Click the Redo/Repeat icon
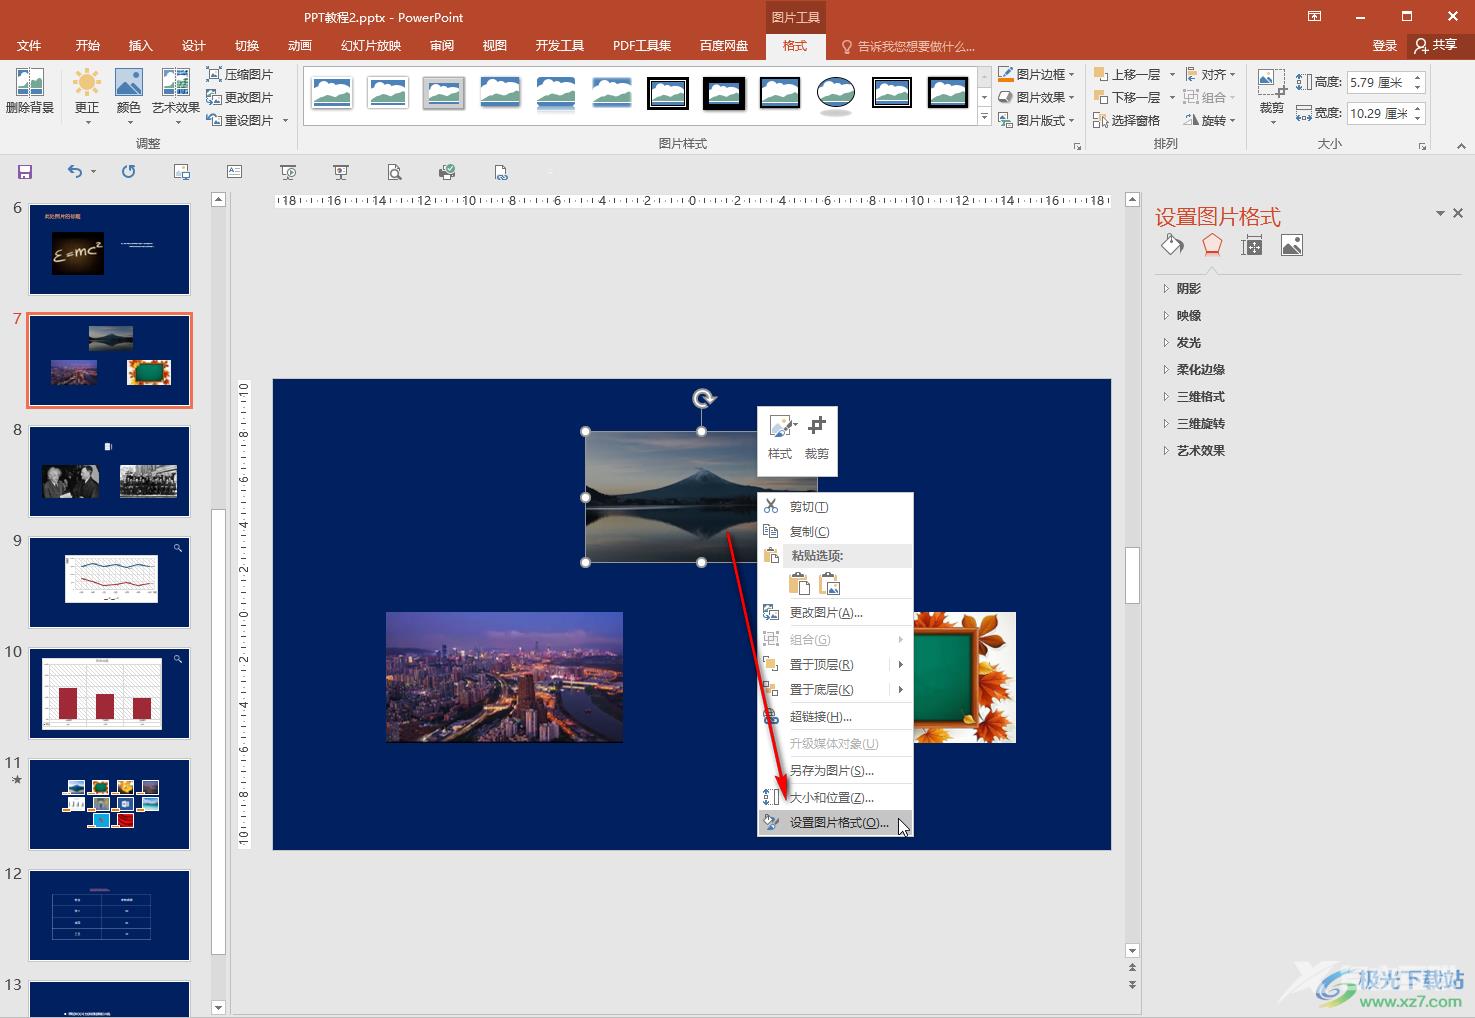The image size is (1475, 1018). [128, 172]
